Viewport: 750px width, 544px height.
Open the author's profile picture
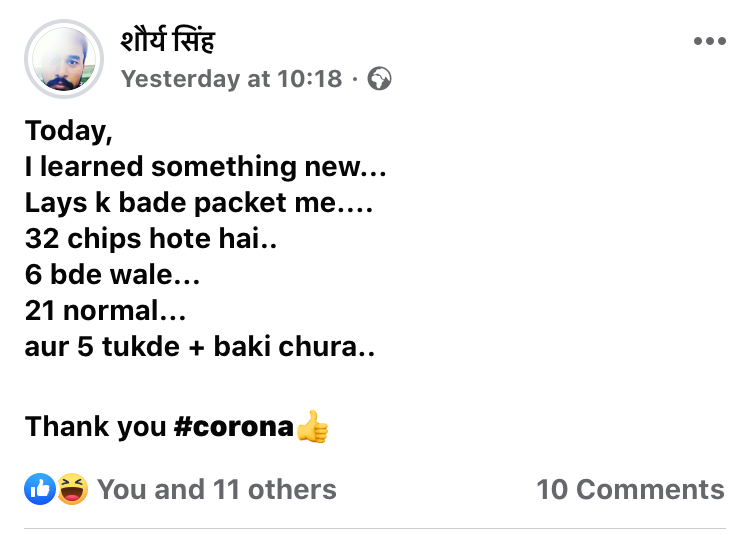pos(64,59)
